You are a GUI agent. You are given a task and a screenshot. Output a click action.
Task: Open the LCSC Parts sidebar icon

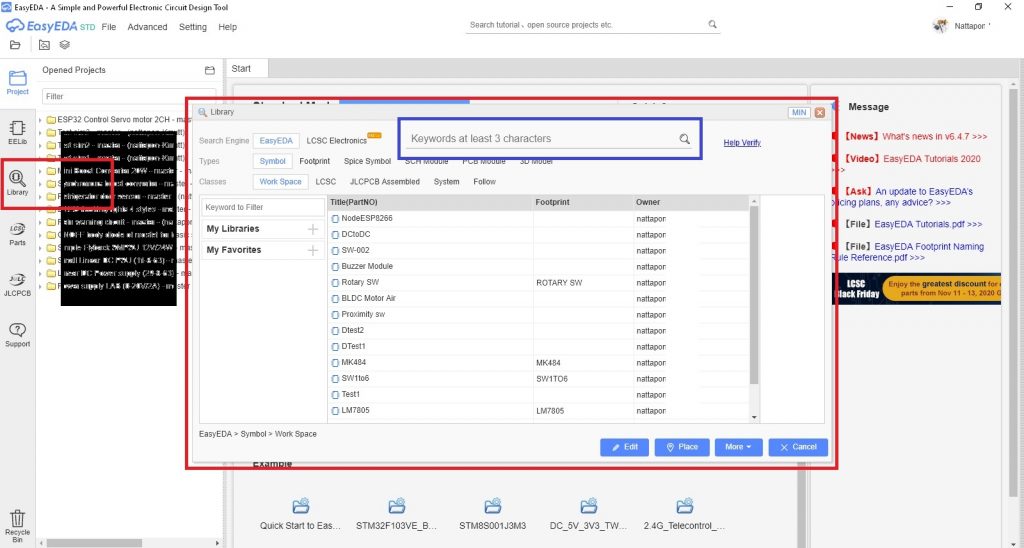click(x=18, y=234)
